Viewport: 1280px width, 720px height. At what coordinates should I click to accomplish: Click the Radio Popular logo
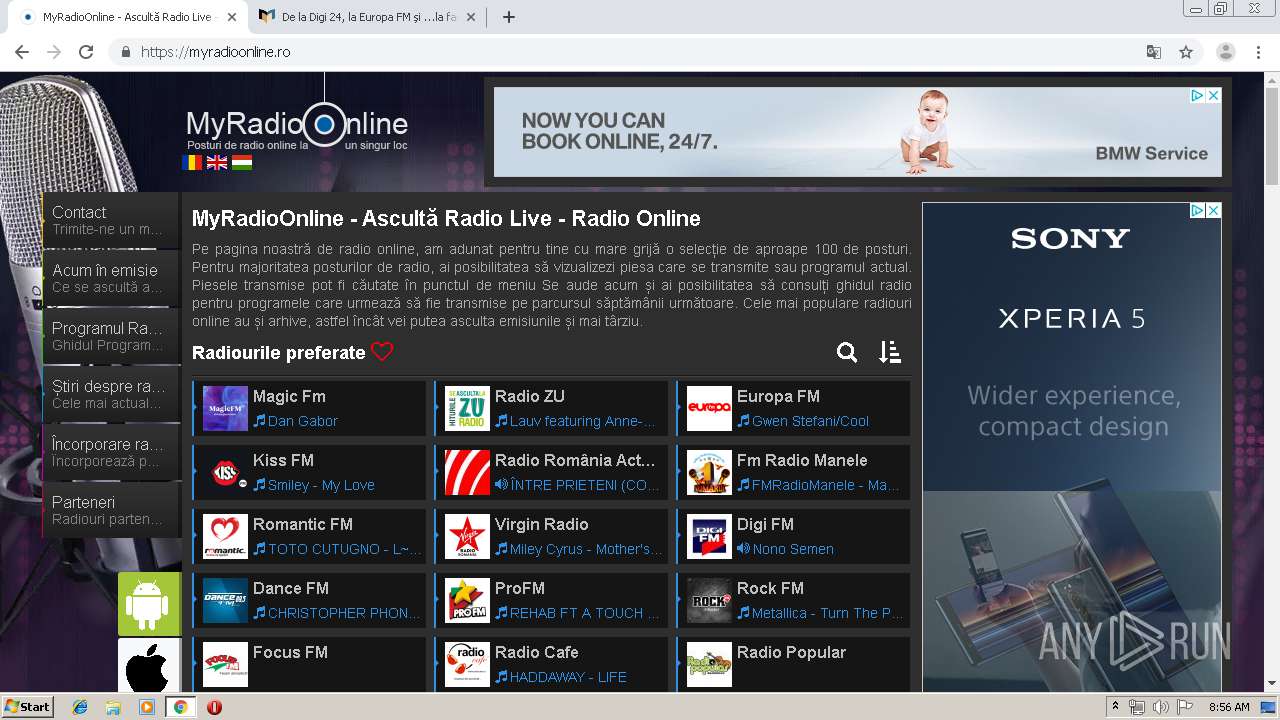click(709, 664)
